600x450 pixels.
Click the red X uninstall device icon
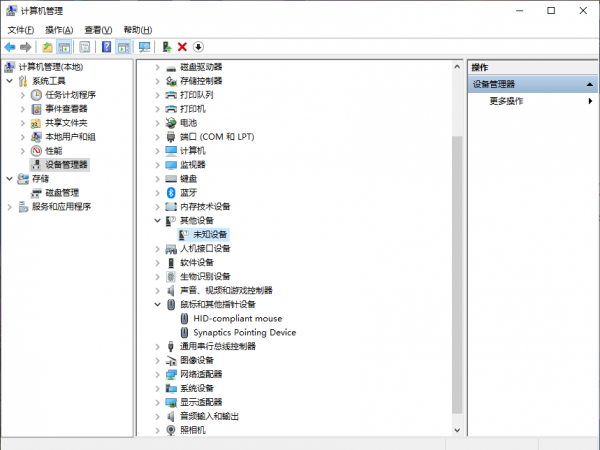click(182, 47)
